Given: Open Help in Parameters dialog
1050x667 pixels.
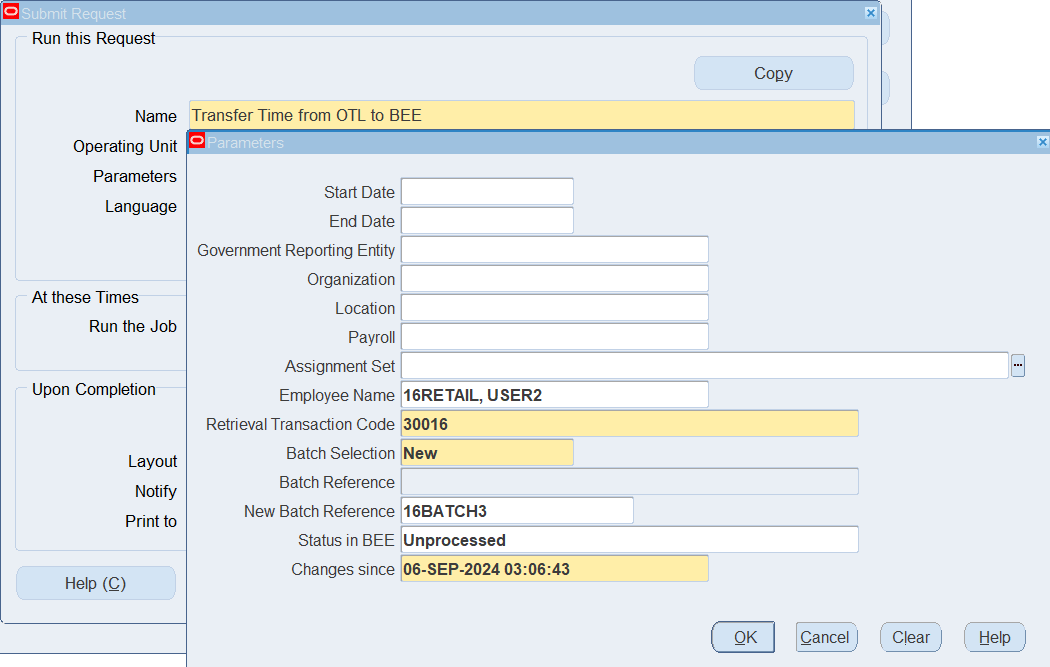Looking at the screenshot, I should 994,637.
